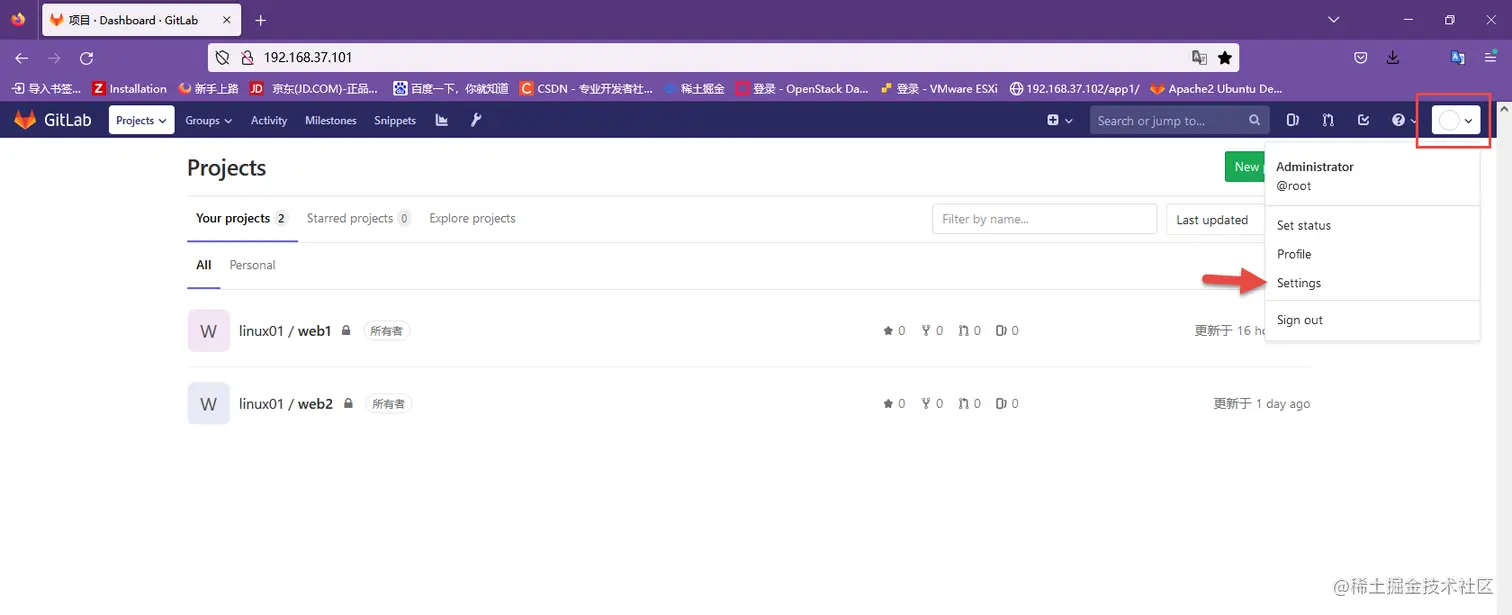Click the web2 project avatar
The height and width of the screenshot is (615, 1512).
(208, 404)
